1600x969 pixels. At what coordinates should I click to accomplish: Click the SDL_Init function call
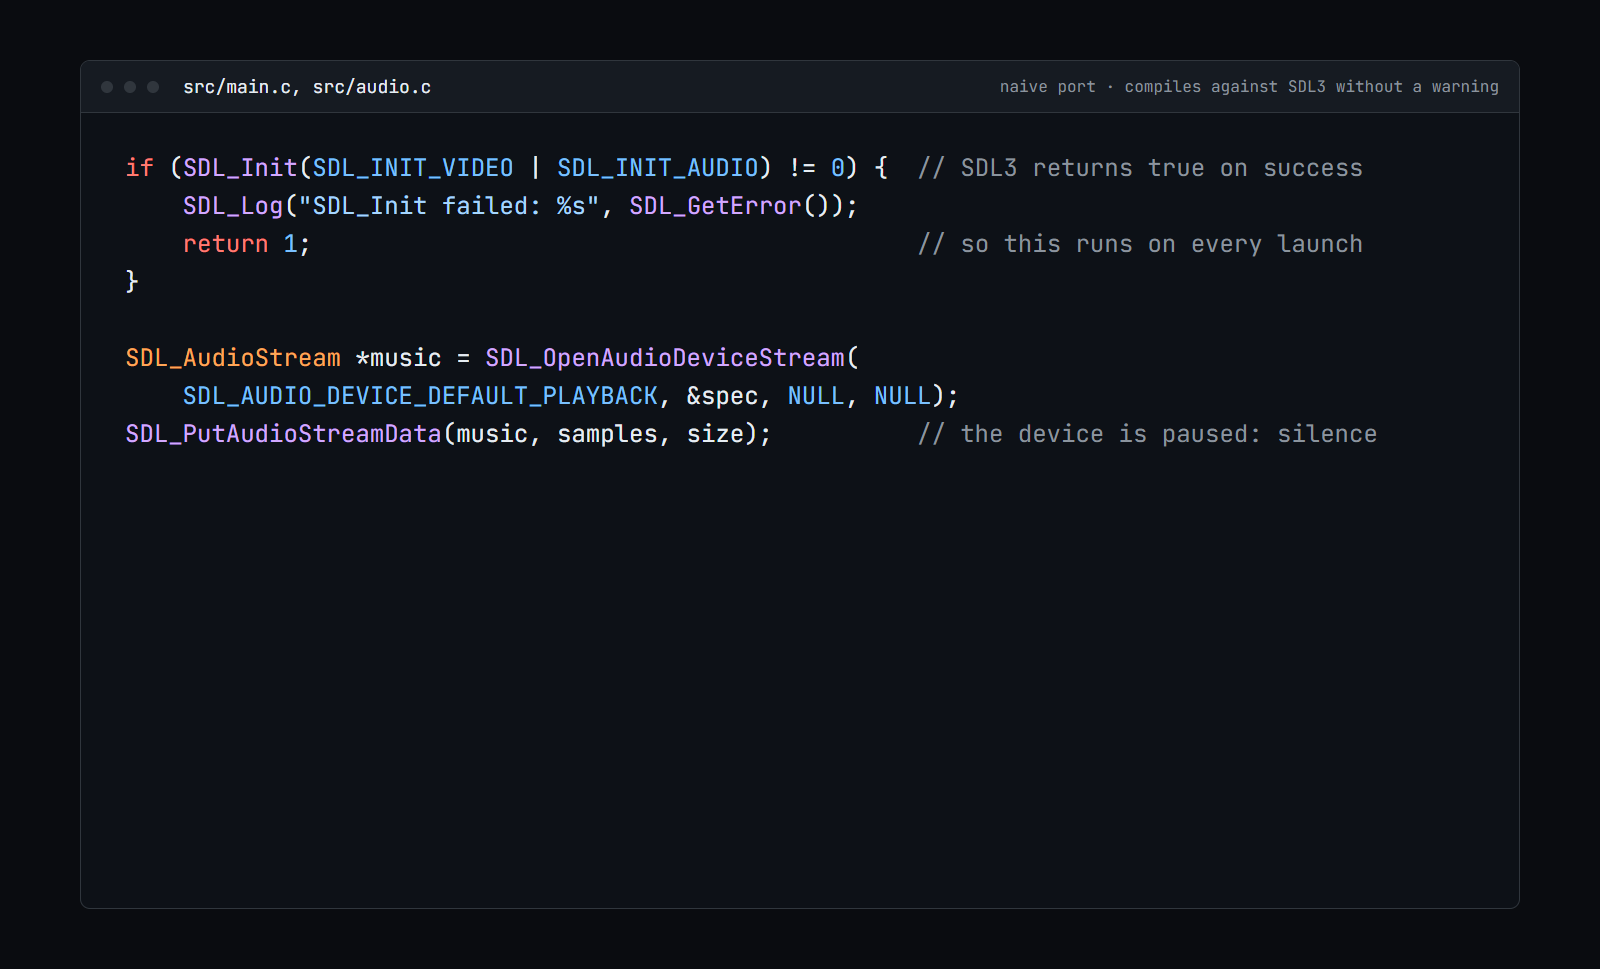(240, 167)
